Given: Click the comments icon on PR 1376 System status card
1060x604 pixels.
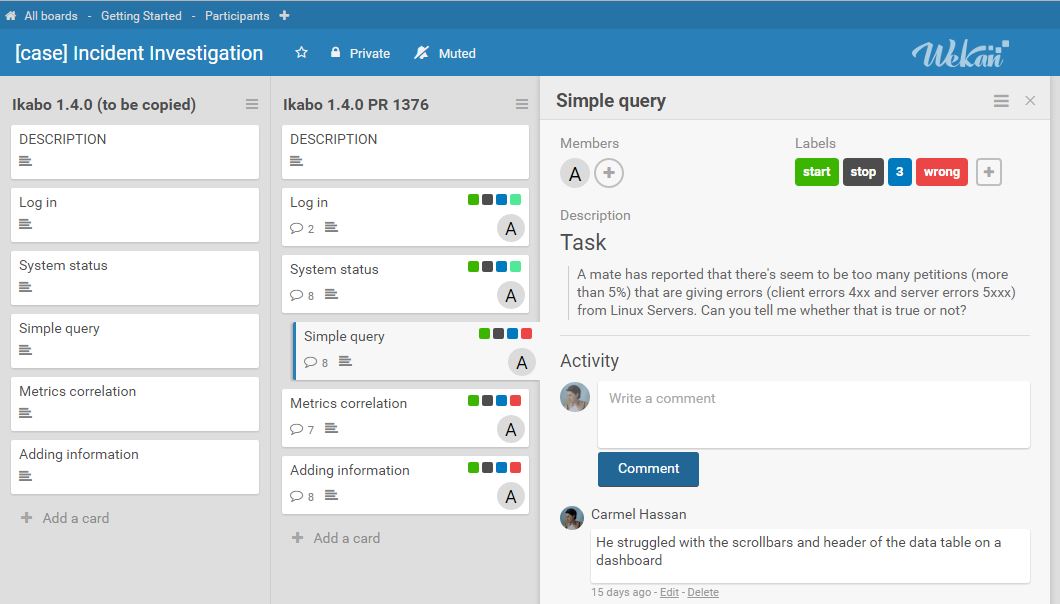Looking at the screenshot, I should 296,295.
